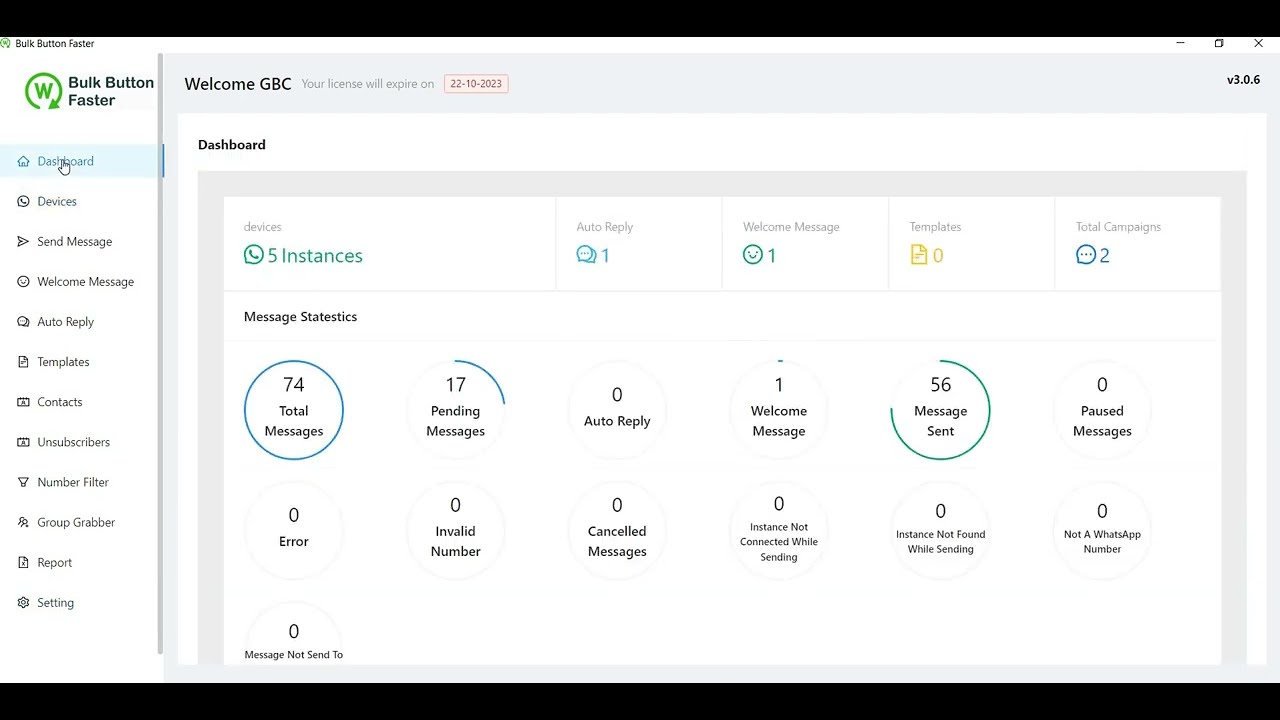The height and width of the screenshot is (720, 1280).
Task: Click the 1 Welcome Message statistic circle
Action: coord(779,409)
